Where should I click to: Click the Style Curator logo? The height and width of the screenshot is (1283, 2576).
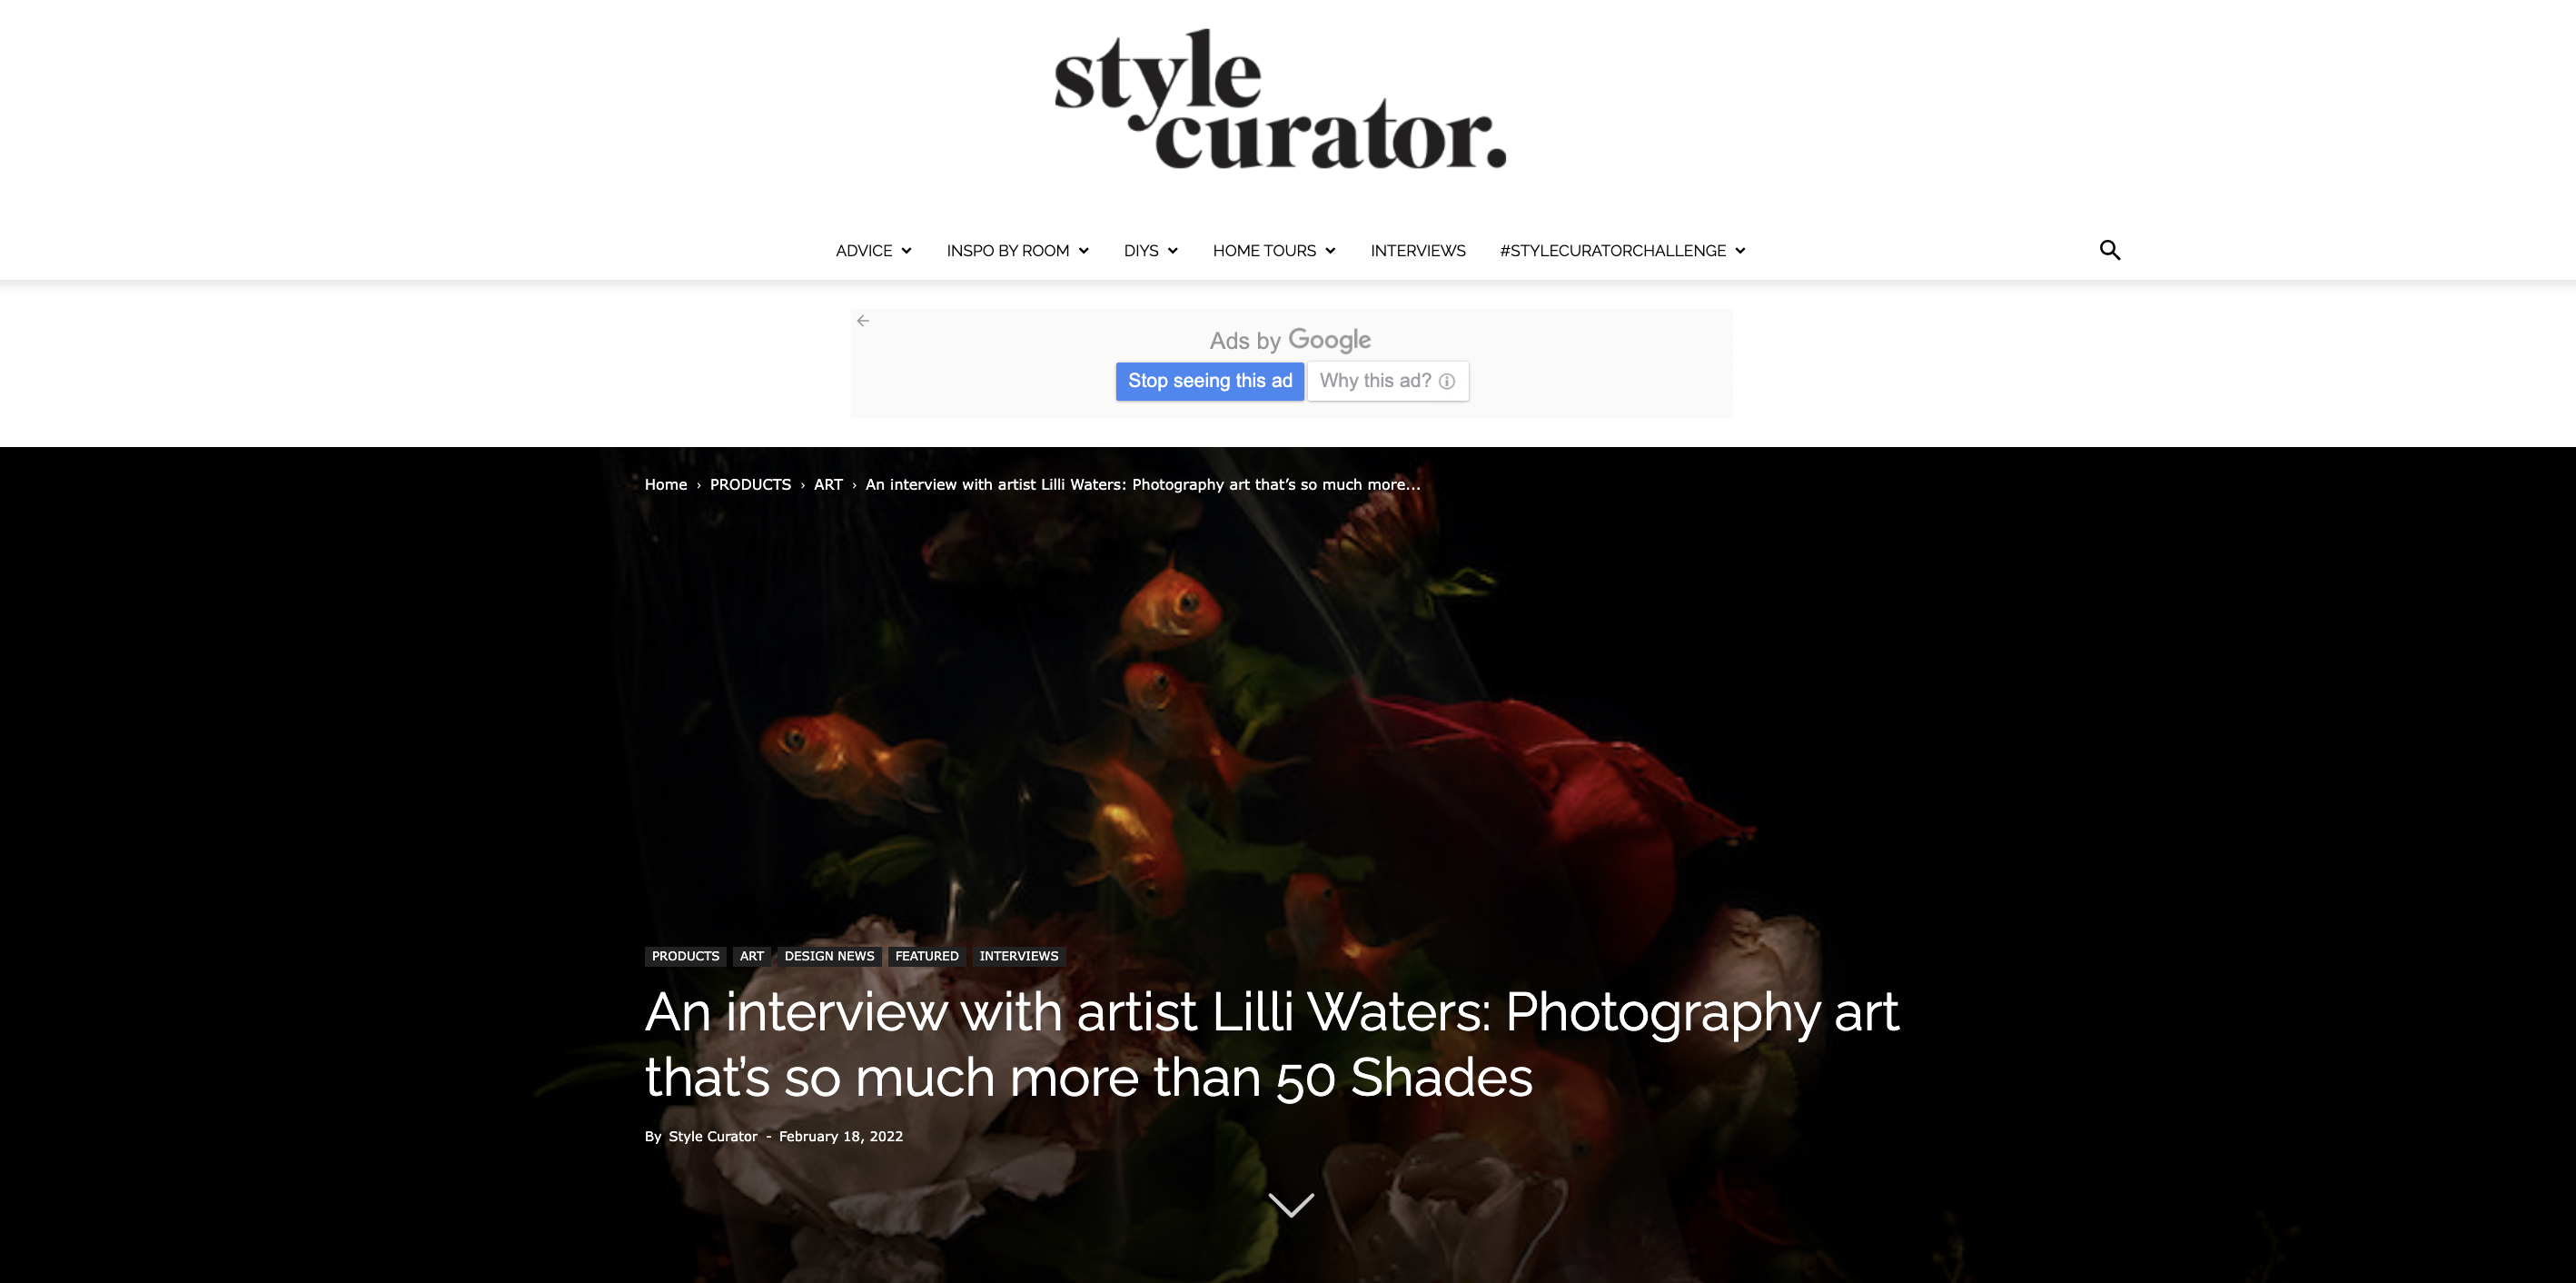[1280, 99]
